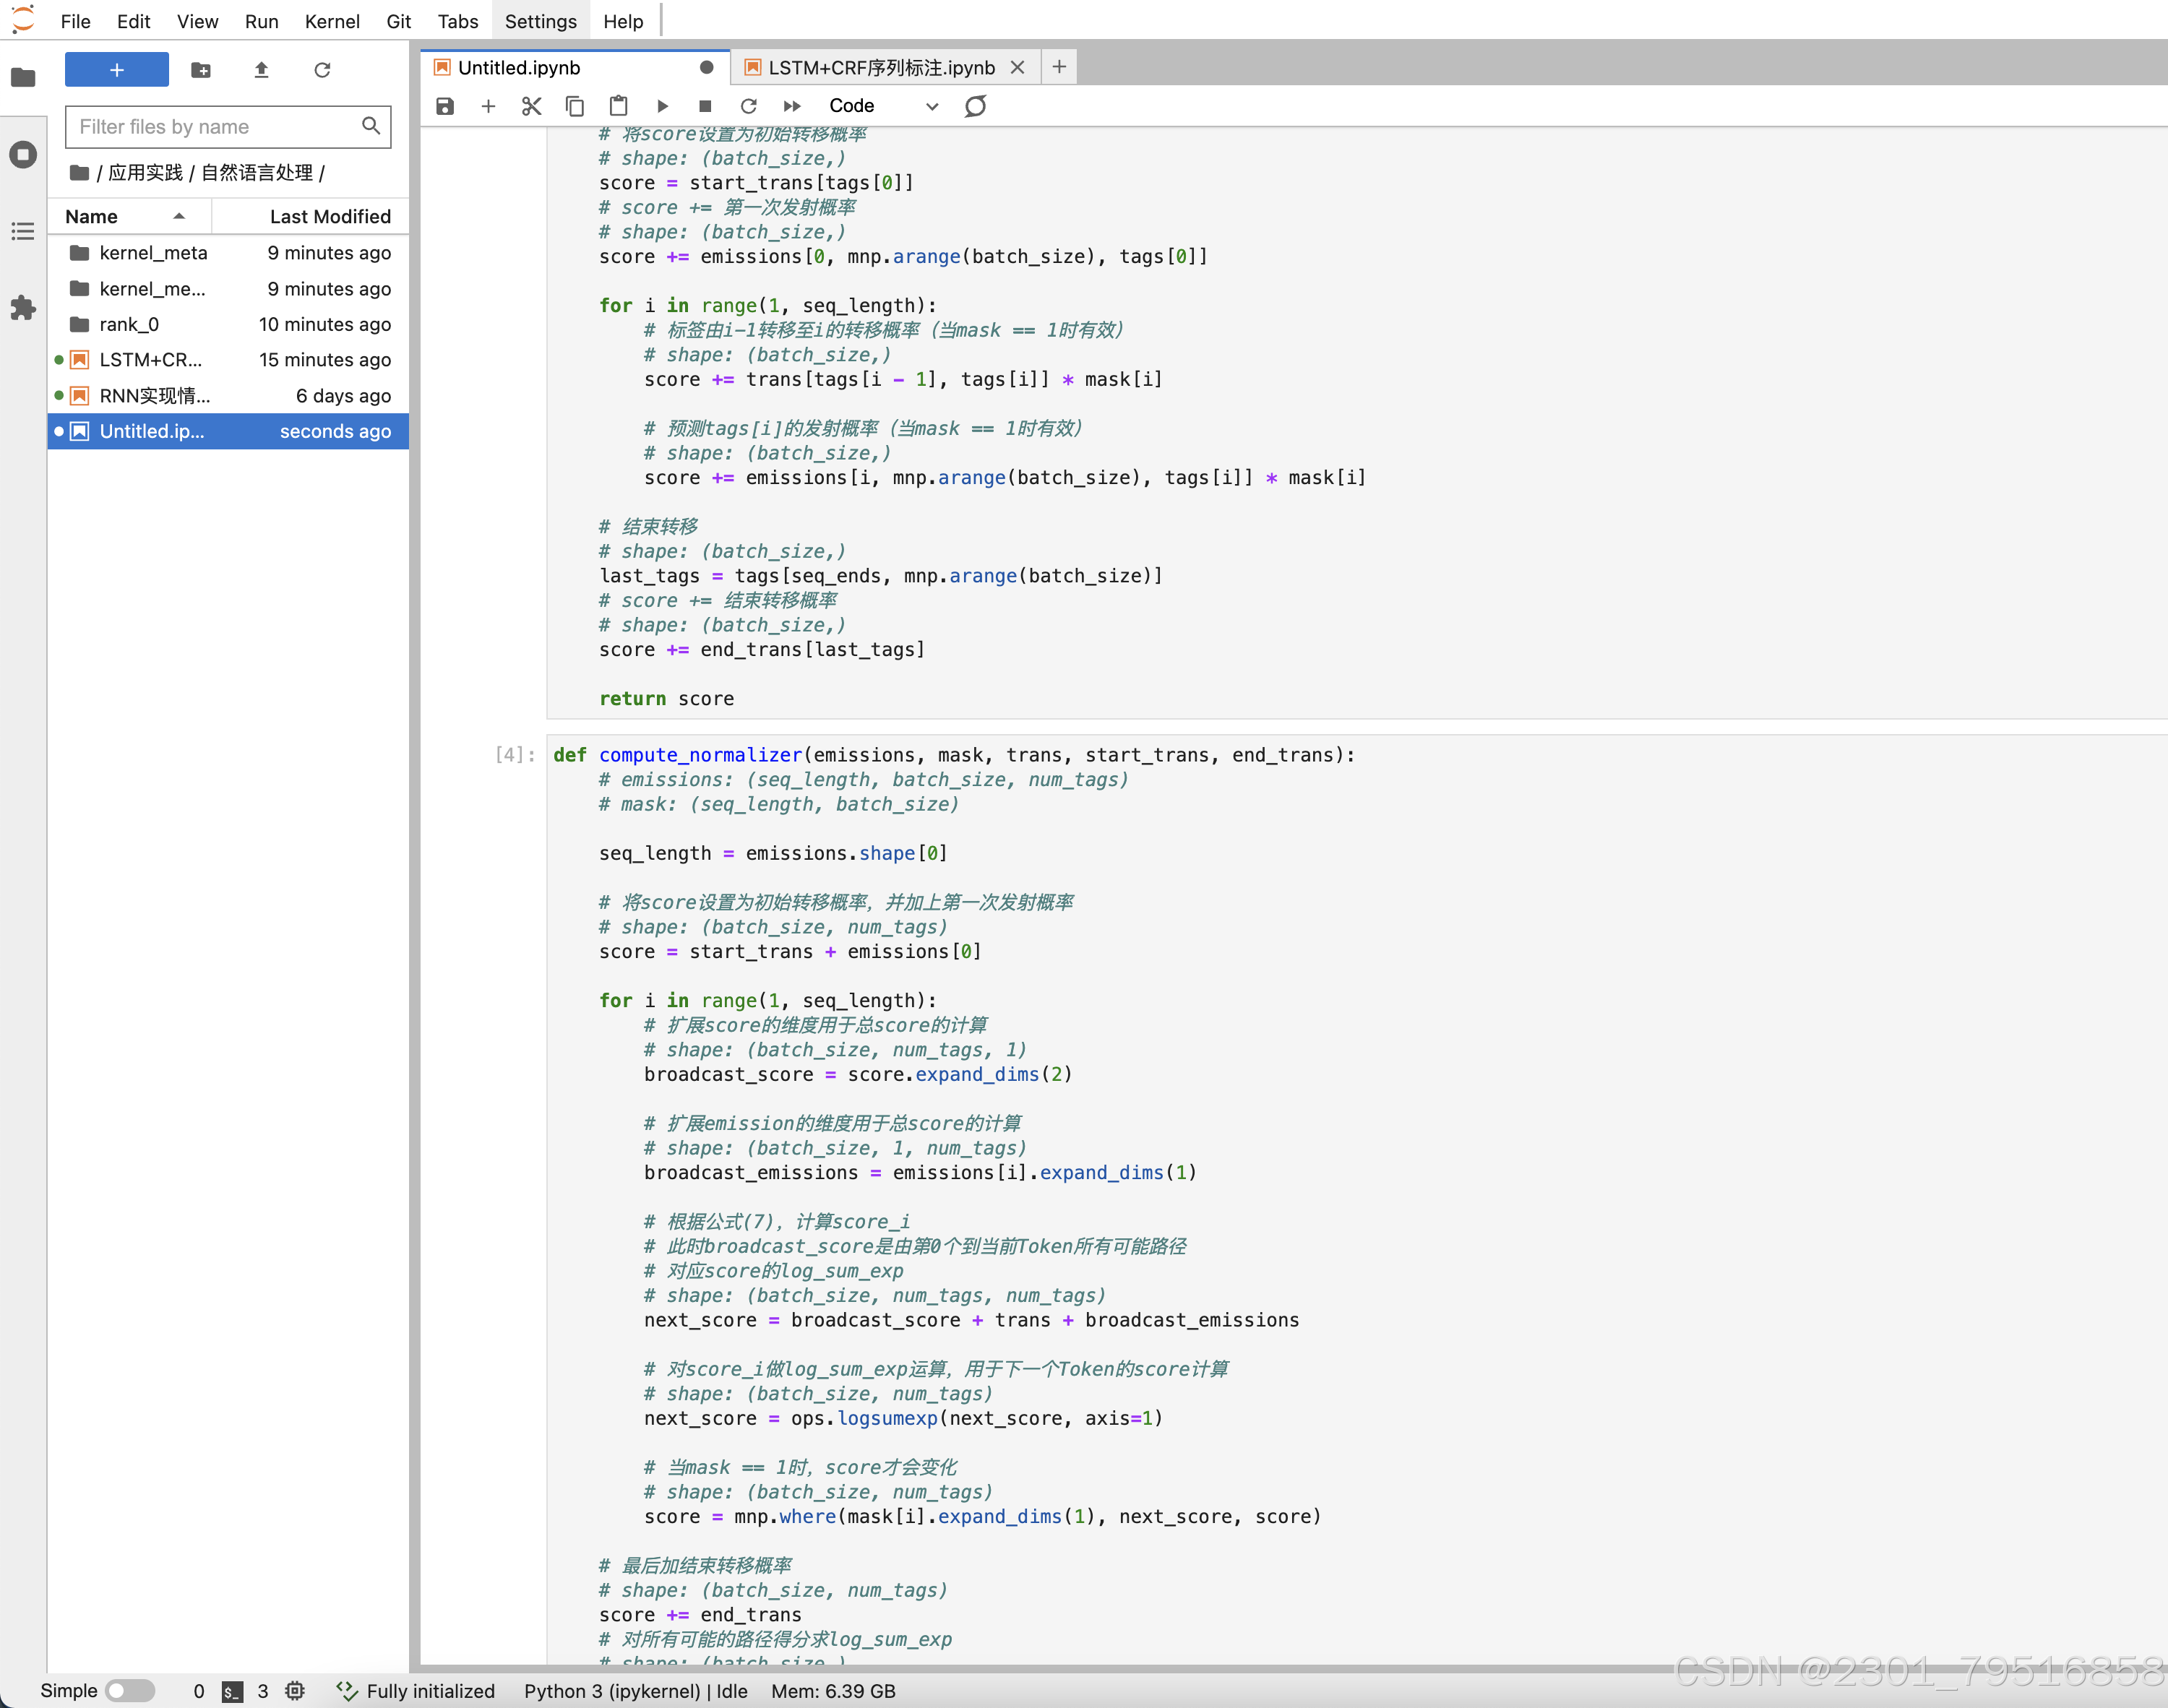Sort files by the Name column header
Screen dimensions: 2168x1708
[92, 216]
